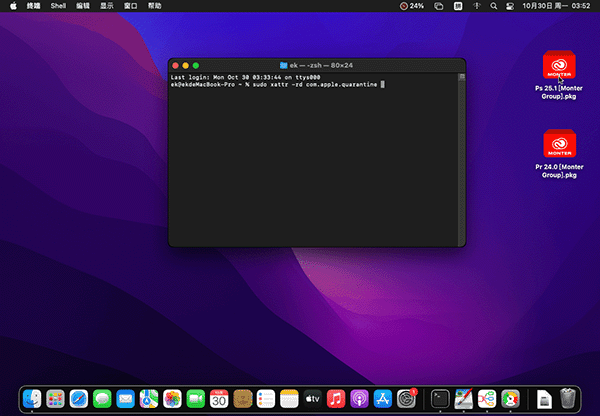Open the paintbrush image editor app in Dock
Image resolution: width=600 pixels, height=416 pixels.
coord(463,399)
